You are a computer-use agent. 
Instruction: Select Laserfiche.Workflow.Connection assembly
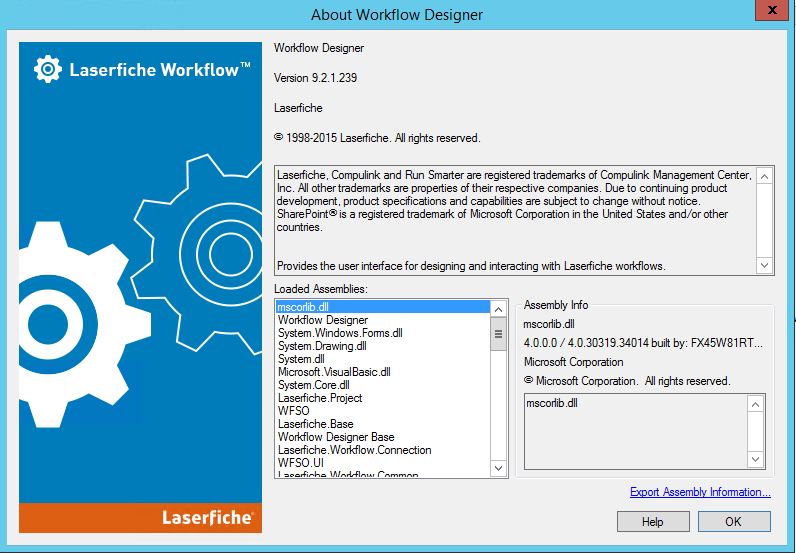[383, 450]
